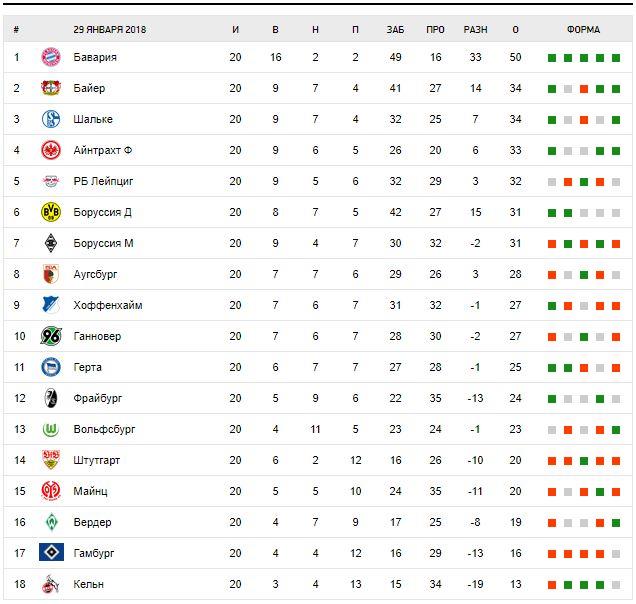Click the RB Leipzig logo
Viewport: 636px width, 604px height.
[51, 181]
